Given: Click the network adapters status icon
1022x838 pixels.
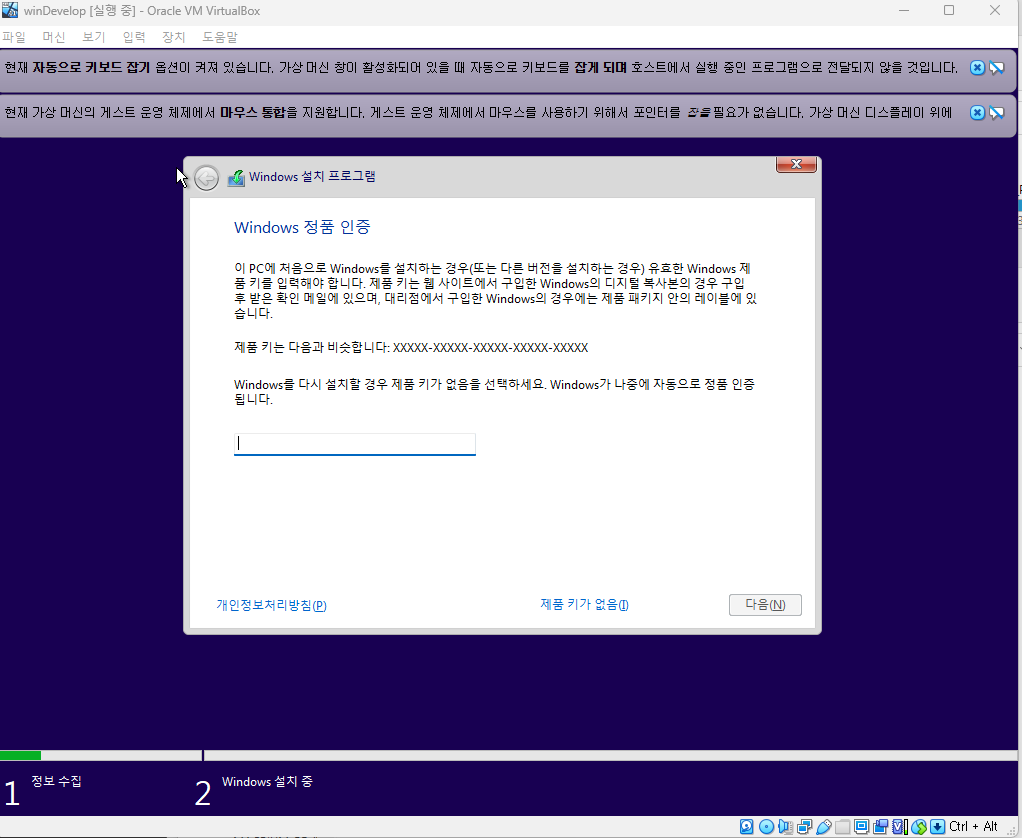Looking at the screenshot, I should [804, 826].
